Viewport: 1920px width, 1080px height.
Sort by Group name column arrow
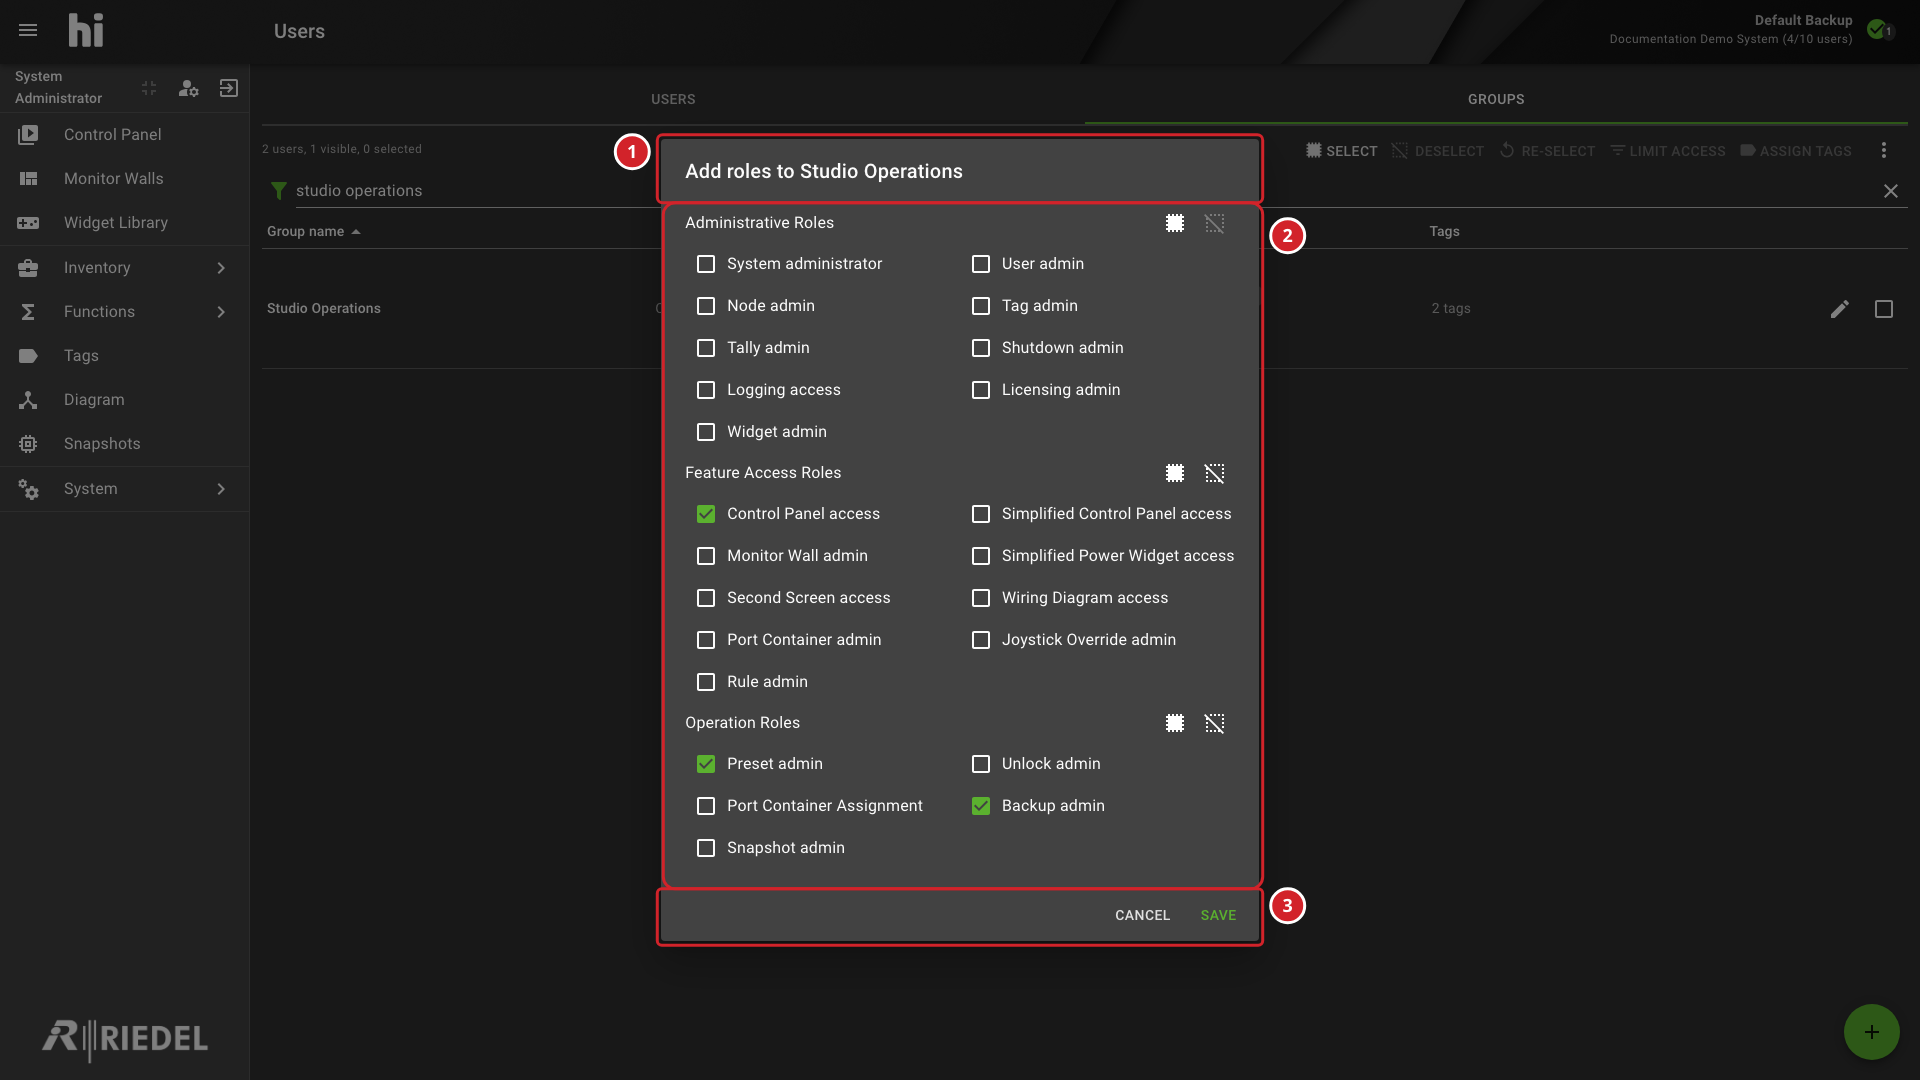point(356,232)
